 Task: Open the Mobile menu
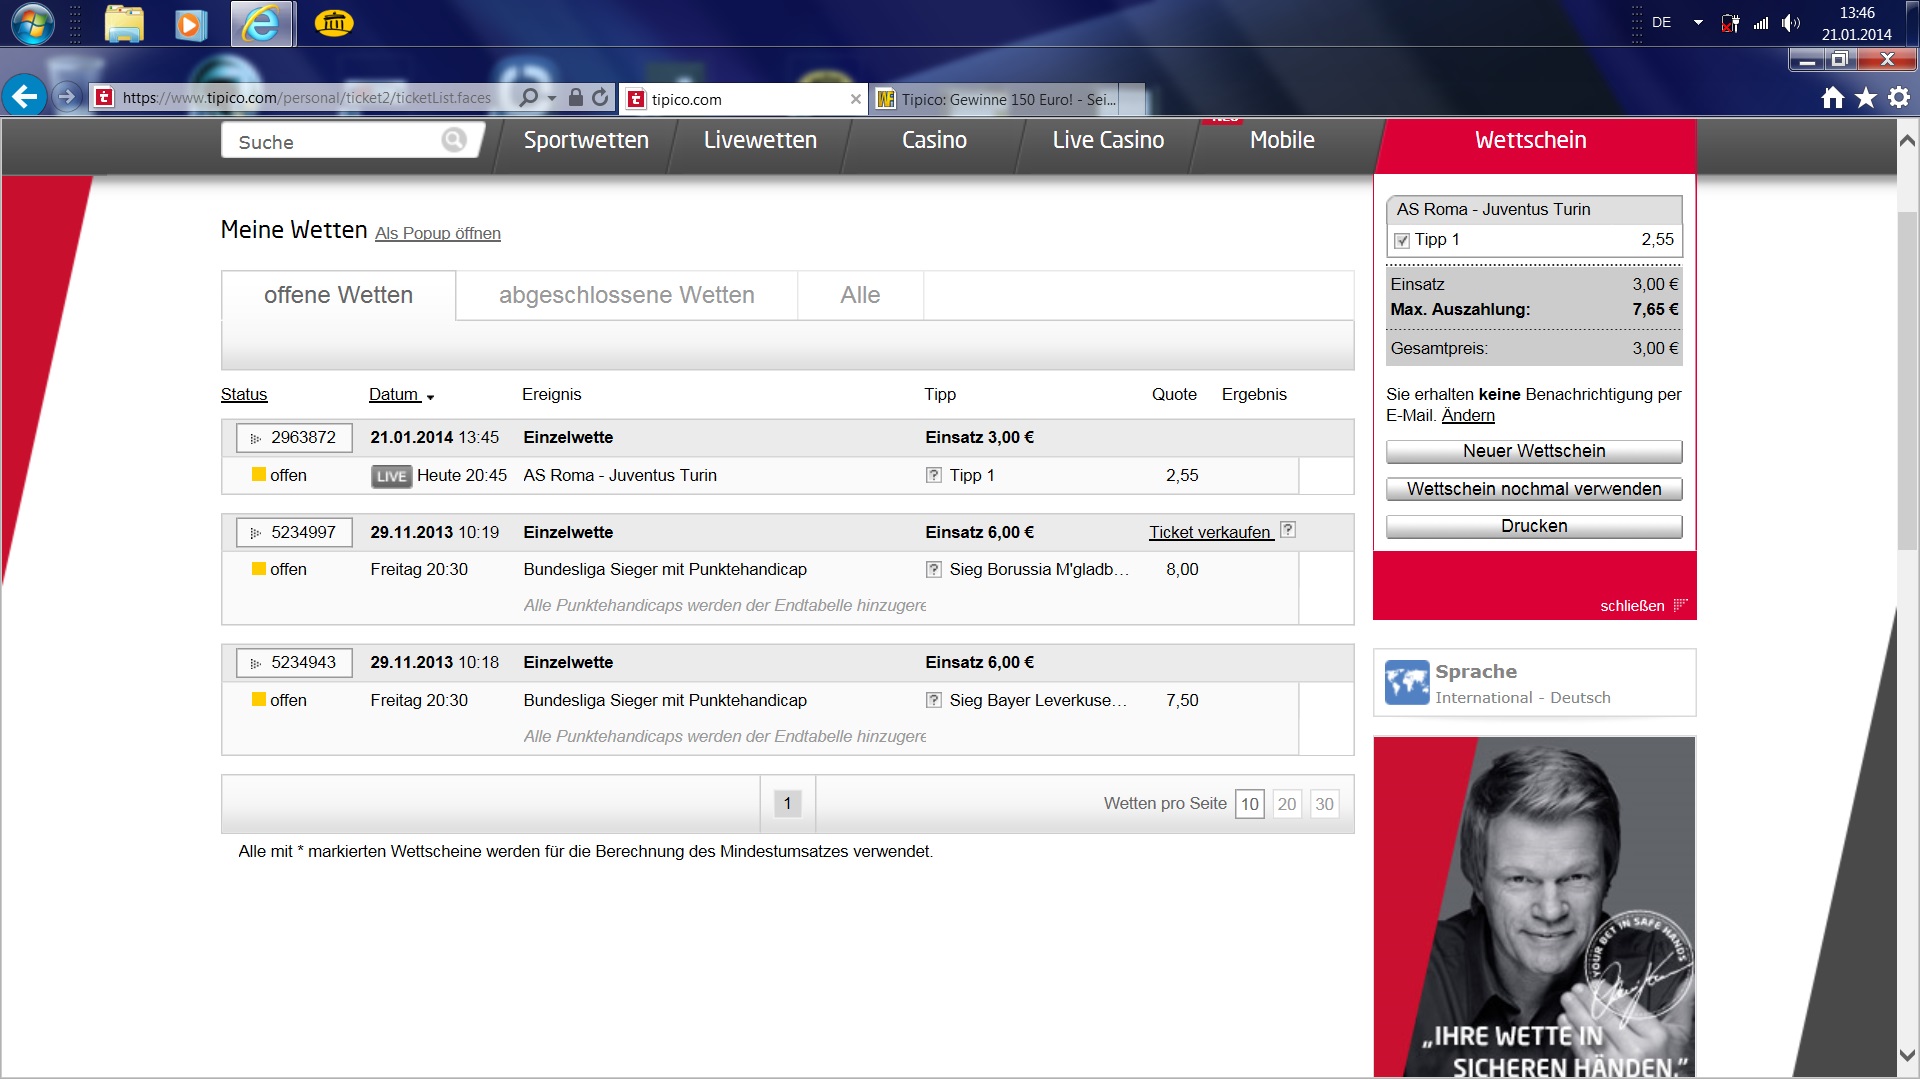tap(1282, 140)
